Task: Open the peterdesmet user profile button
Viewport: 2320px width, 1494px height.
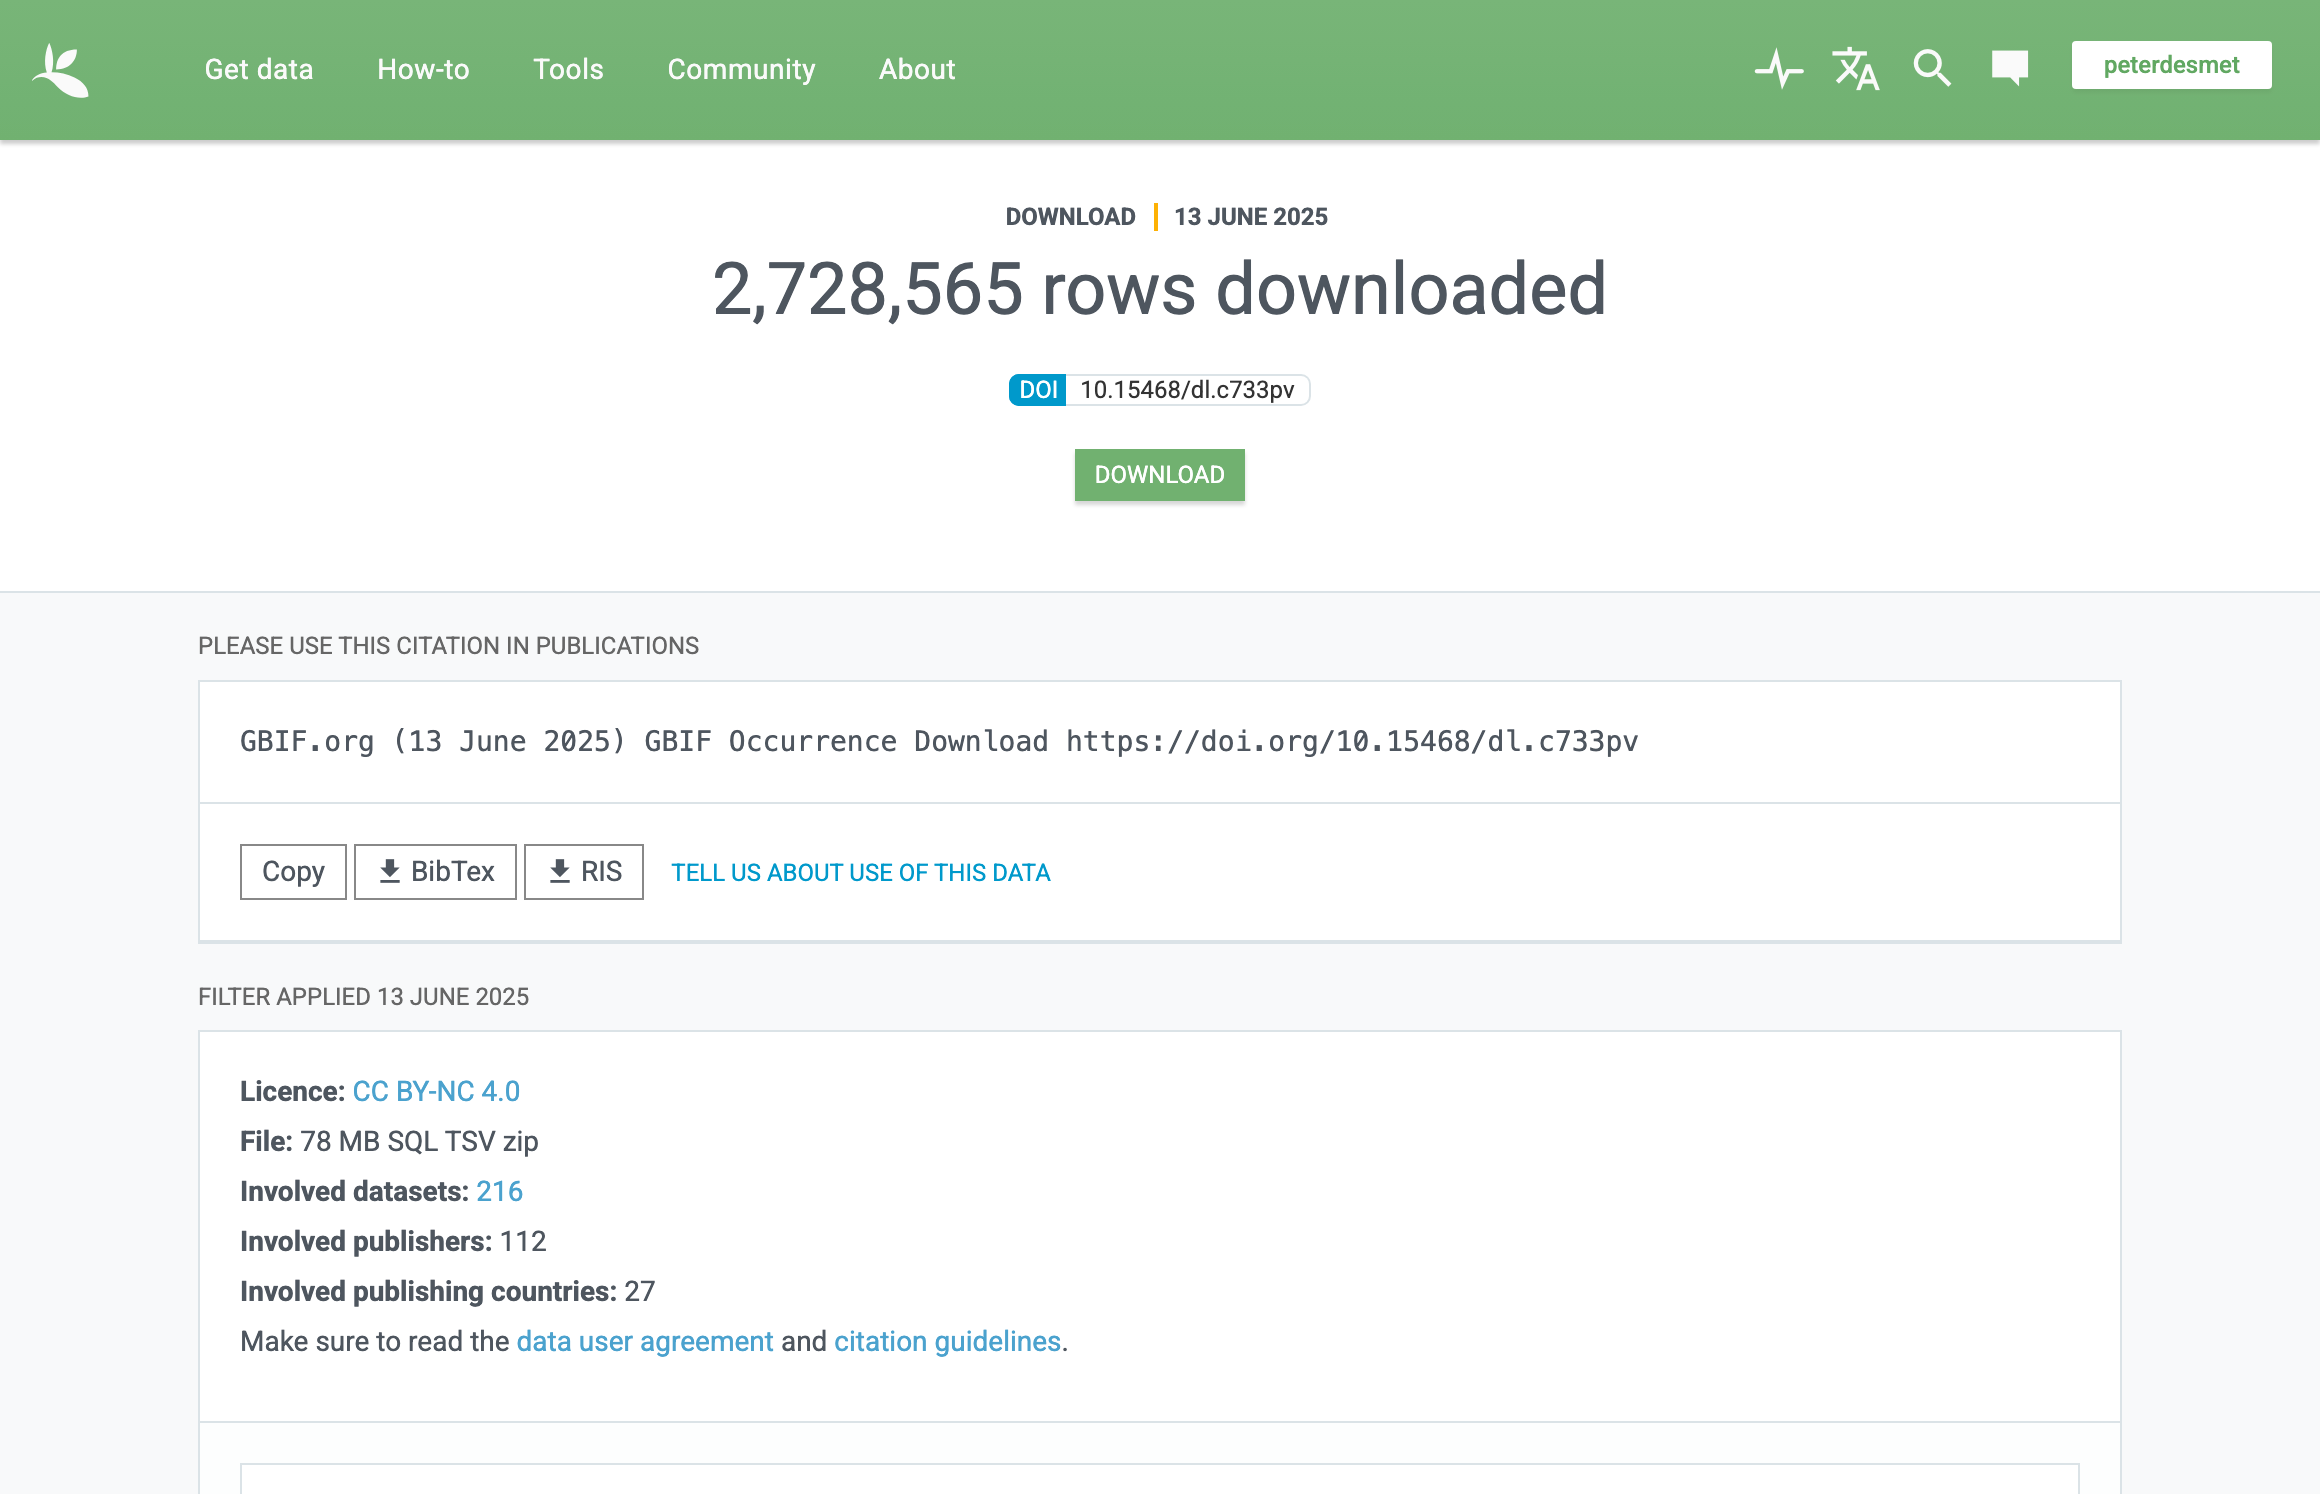Action: pyautogui.click(x=2171, y=65)
